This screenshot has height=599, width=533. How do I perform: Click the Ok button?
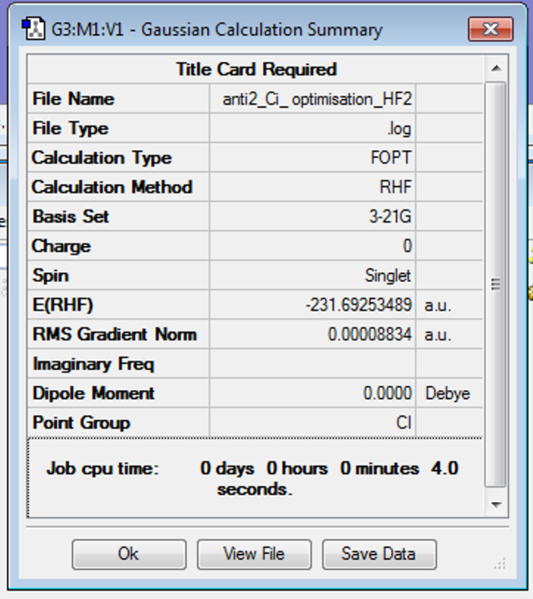[129, 554]
